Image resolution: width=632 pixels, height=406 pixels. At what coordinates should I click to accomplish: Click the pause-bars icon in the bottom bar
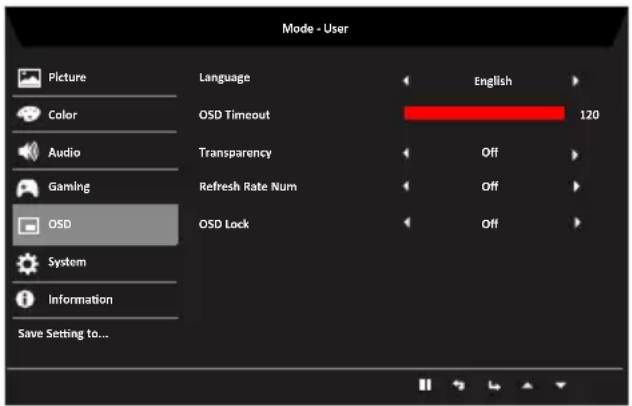(425, 385)
